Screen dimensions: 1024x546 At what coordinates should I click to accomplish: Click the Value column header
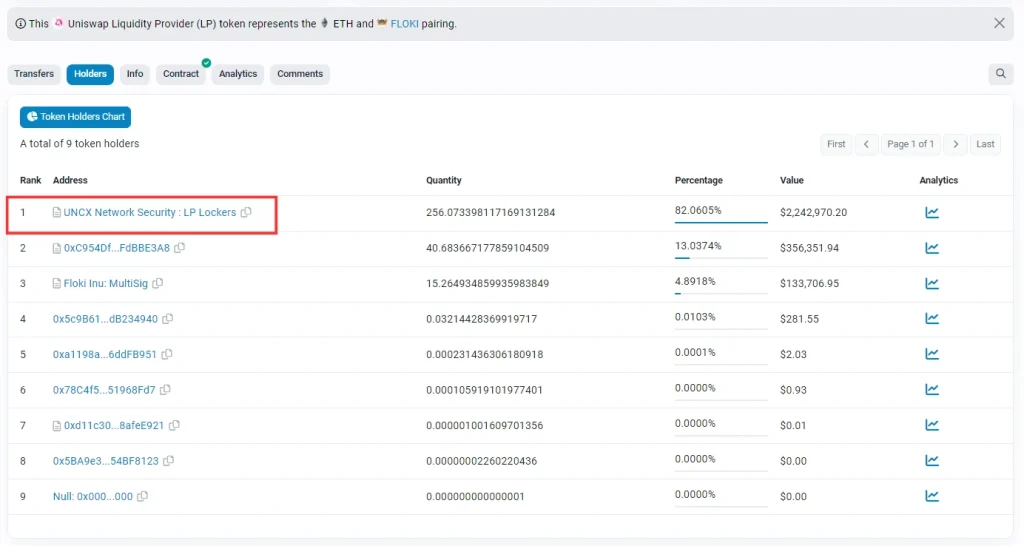[x=792, y=180]
